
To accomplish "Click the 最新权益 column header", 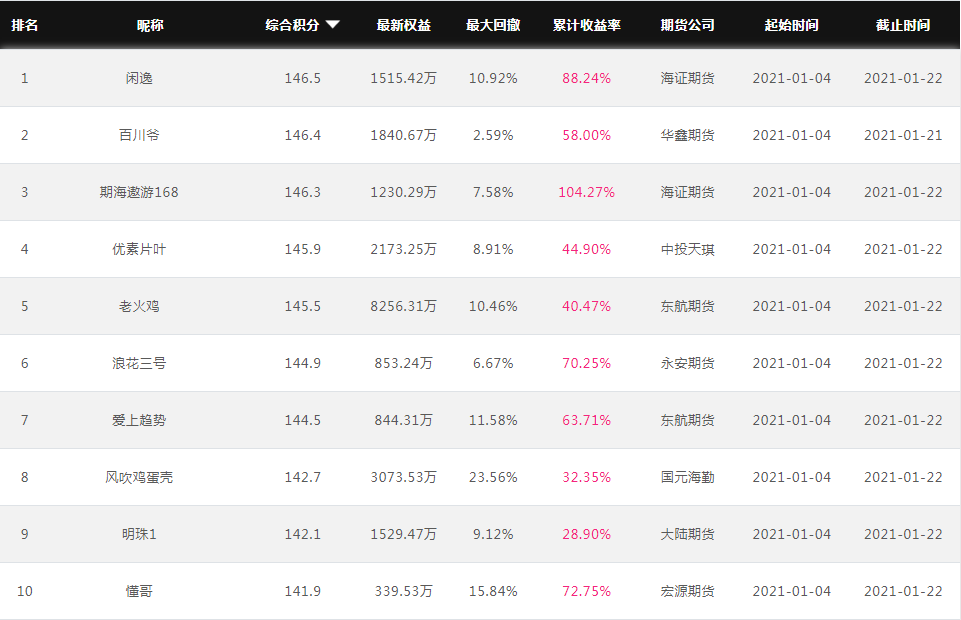I will [x=403, y=25].
